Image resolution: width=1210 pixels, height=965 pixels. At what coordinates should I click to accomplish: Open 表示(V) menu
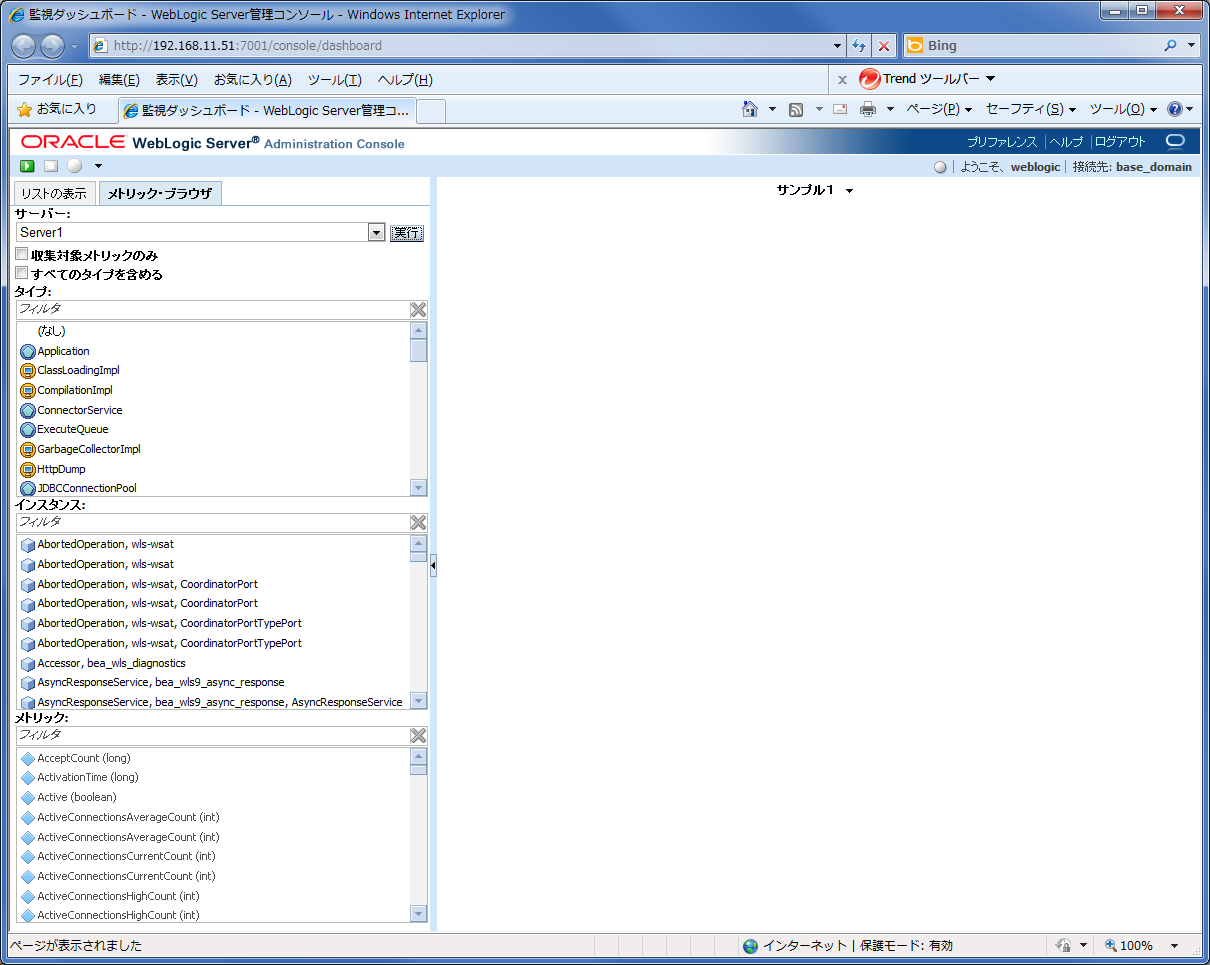point(176,80)
